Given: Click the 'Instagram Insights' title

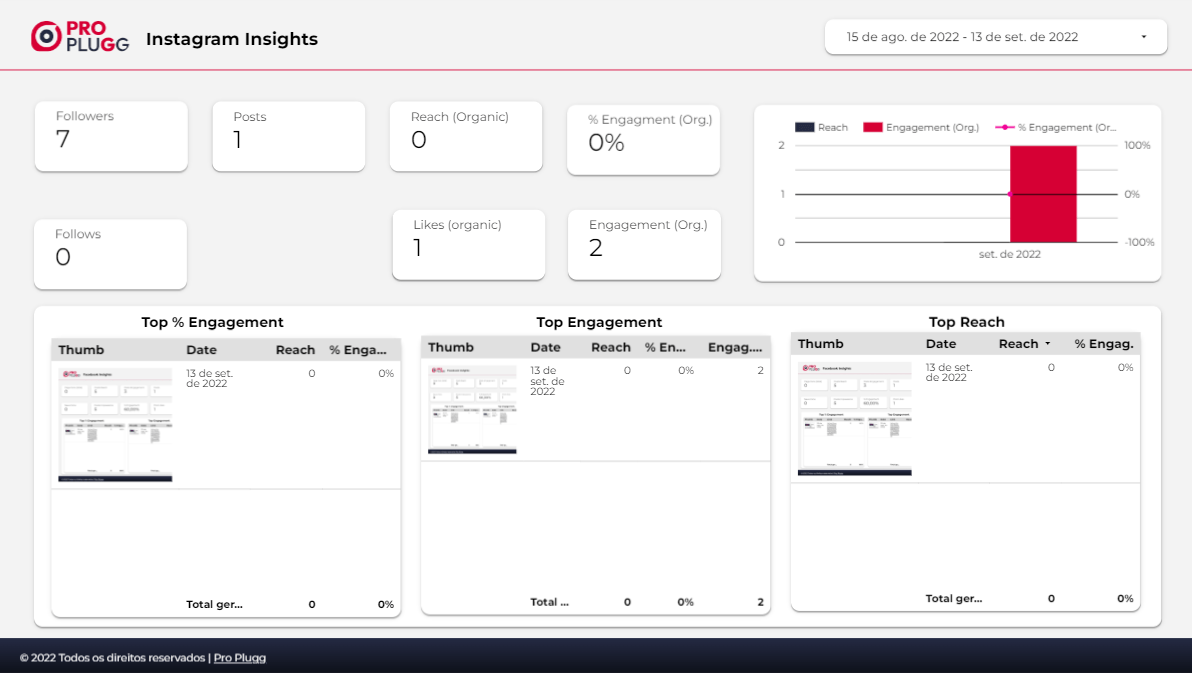Looking at the screenshot, I should [x=232, y=39].
